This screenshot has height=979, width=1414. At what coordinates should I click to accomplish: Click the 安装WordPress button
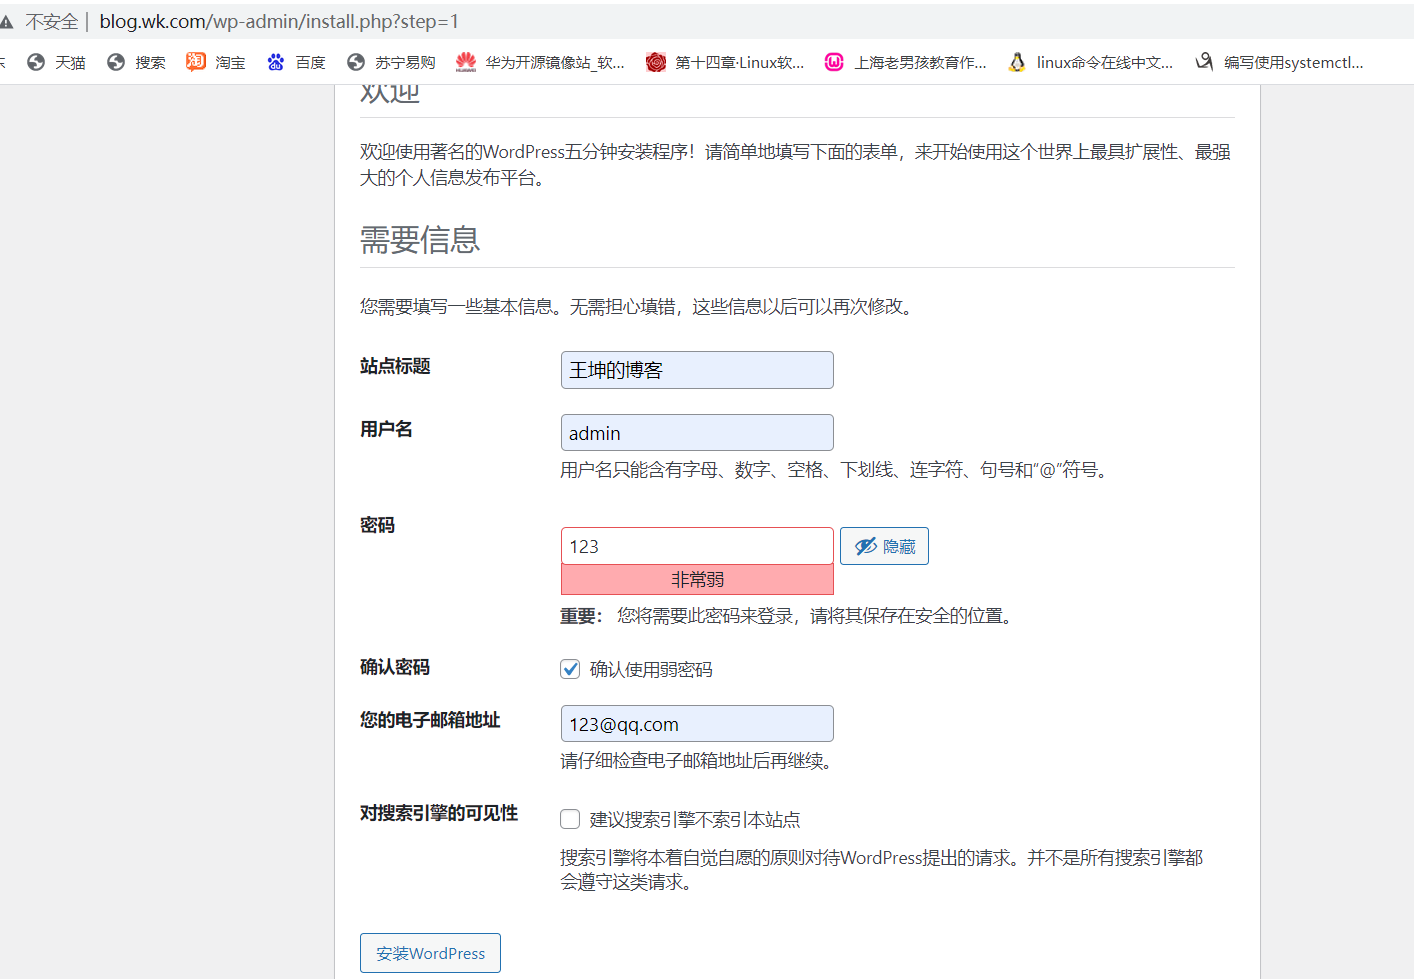point(430,953)
